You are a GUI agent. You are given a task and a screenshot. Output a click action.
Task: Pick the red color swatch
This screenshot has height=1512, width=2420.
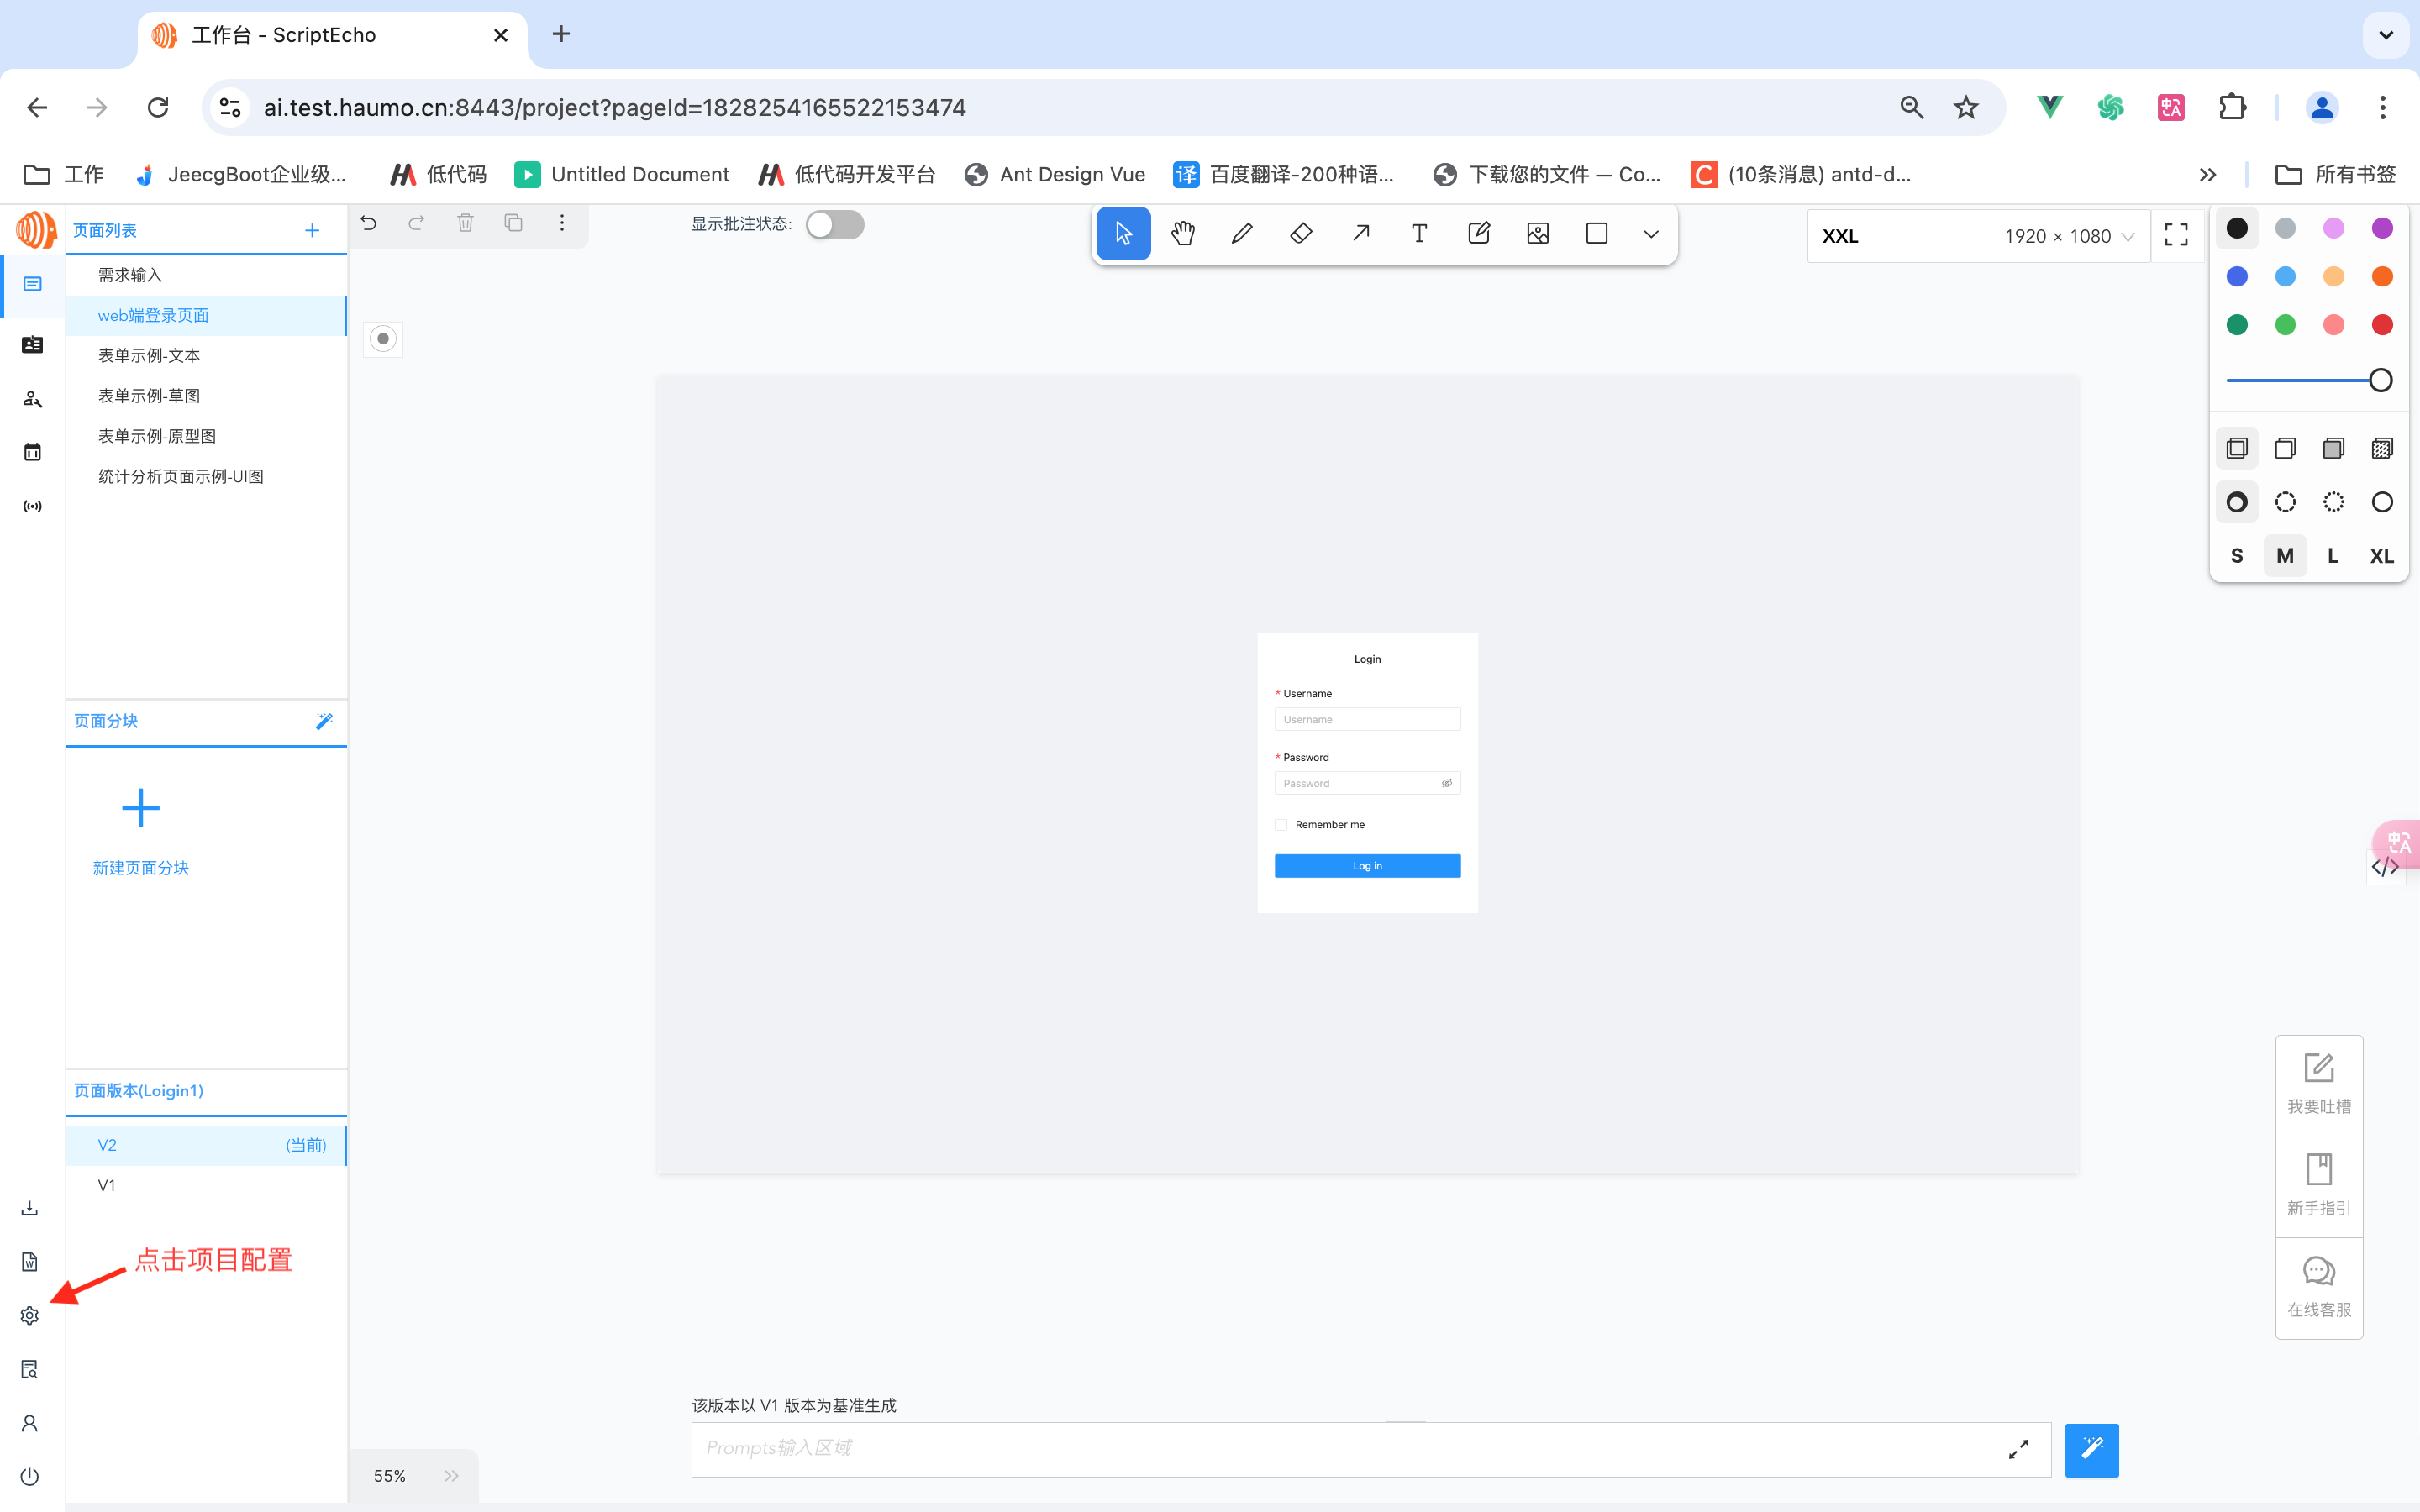(x=2382, y=325)
